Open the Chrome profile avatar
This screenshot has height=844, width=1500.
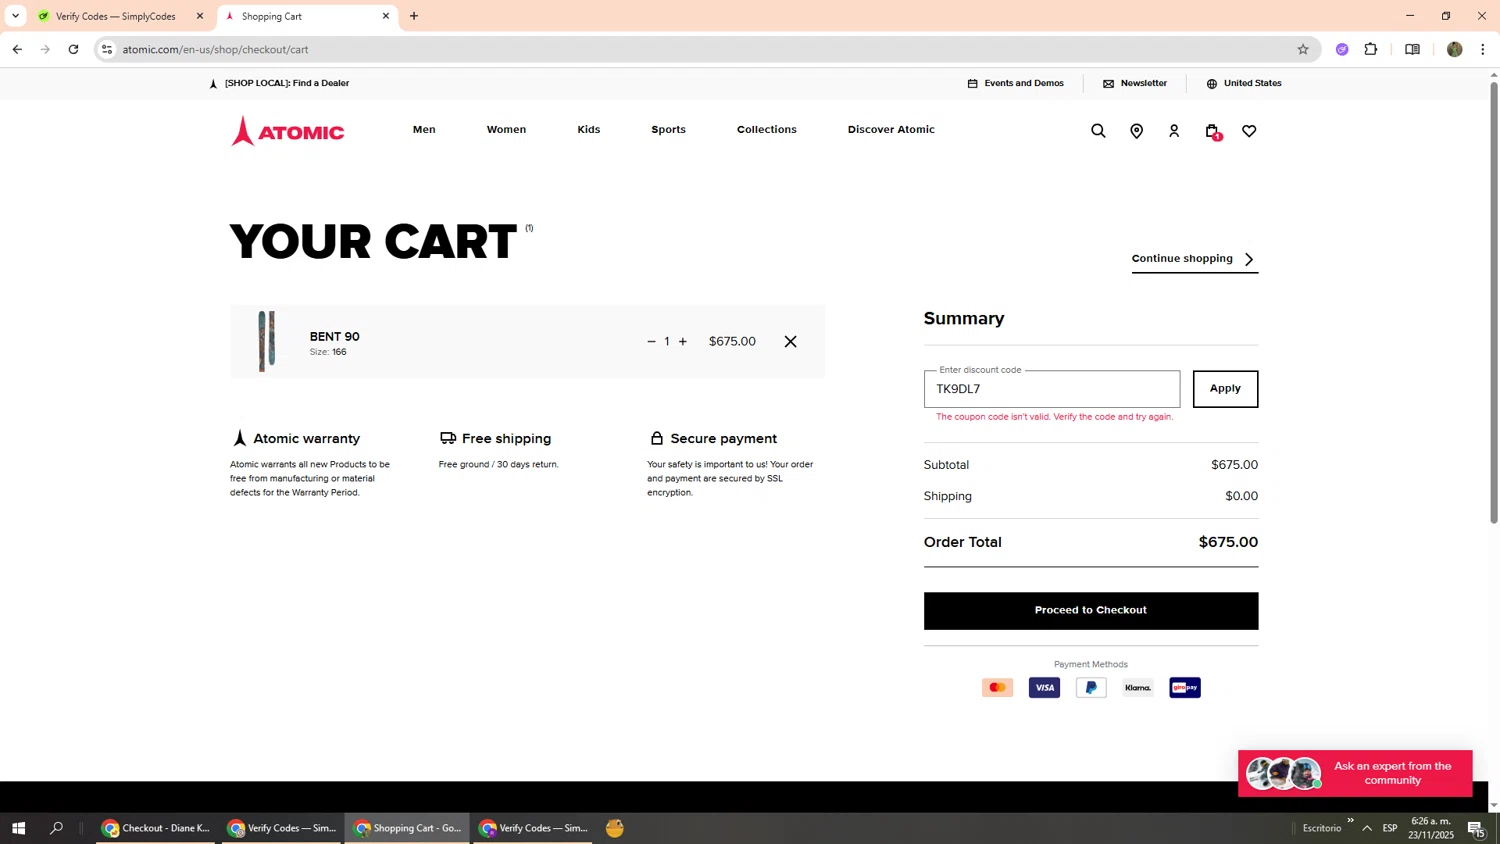(x=1454, y=49)
